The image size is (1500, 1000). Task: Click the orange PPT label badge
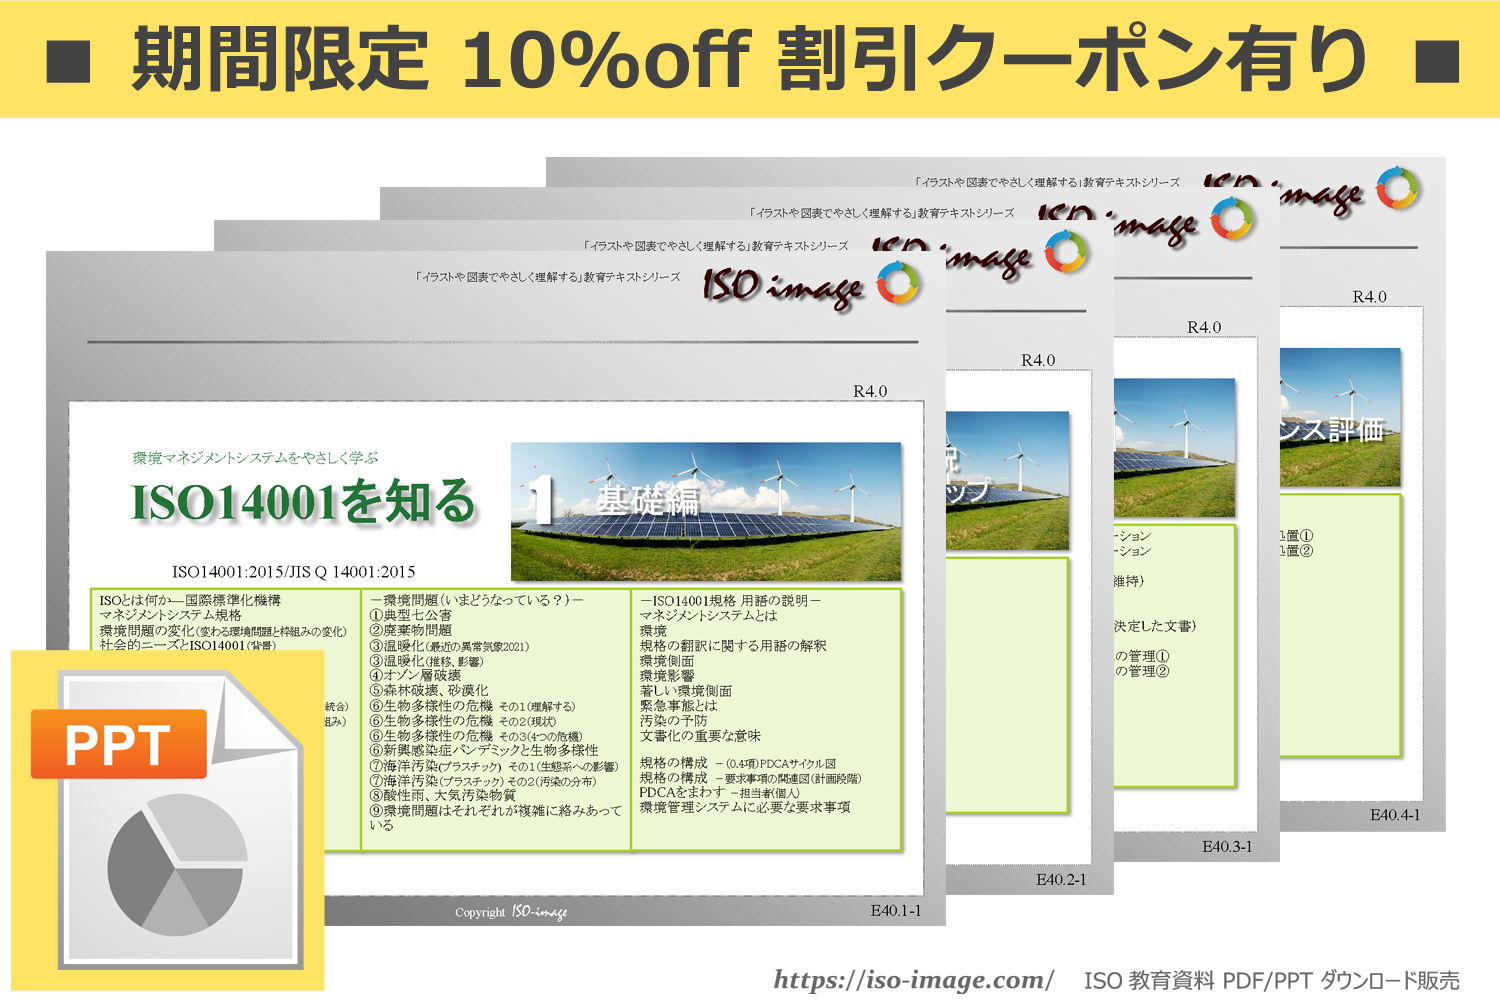[119, 745]
